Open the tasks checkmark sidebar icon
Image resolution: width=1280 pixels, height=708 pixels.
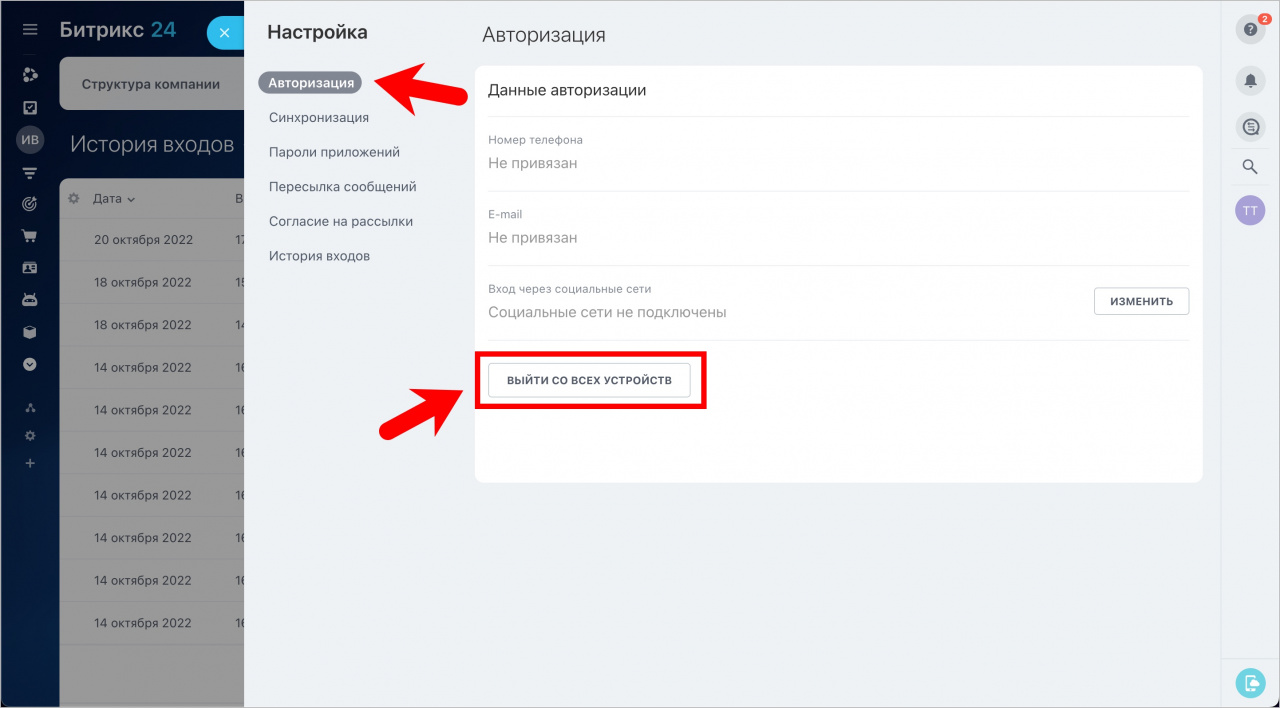click(30, 107)
